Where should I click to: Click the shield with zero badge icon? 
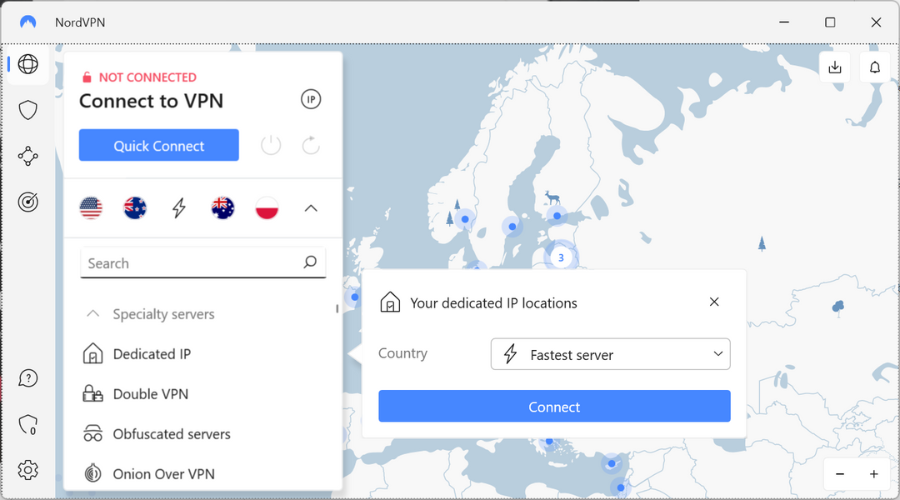pos(28,425)
